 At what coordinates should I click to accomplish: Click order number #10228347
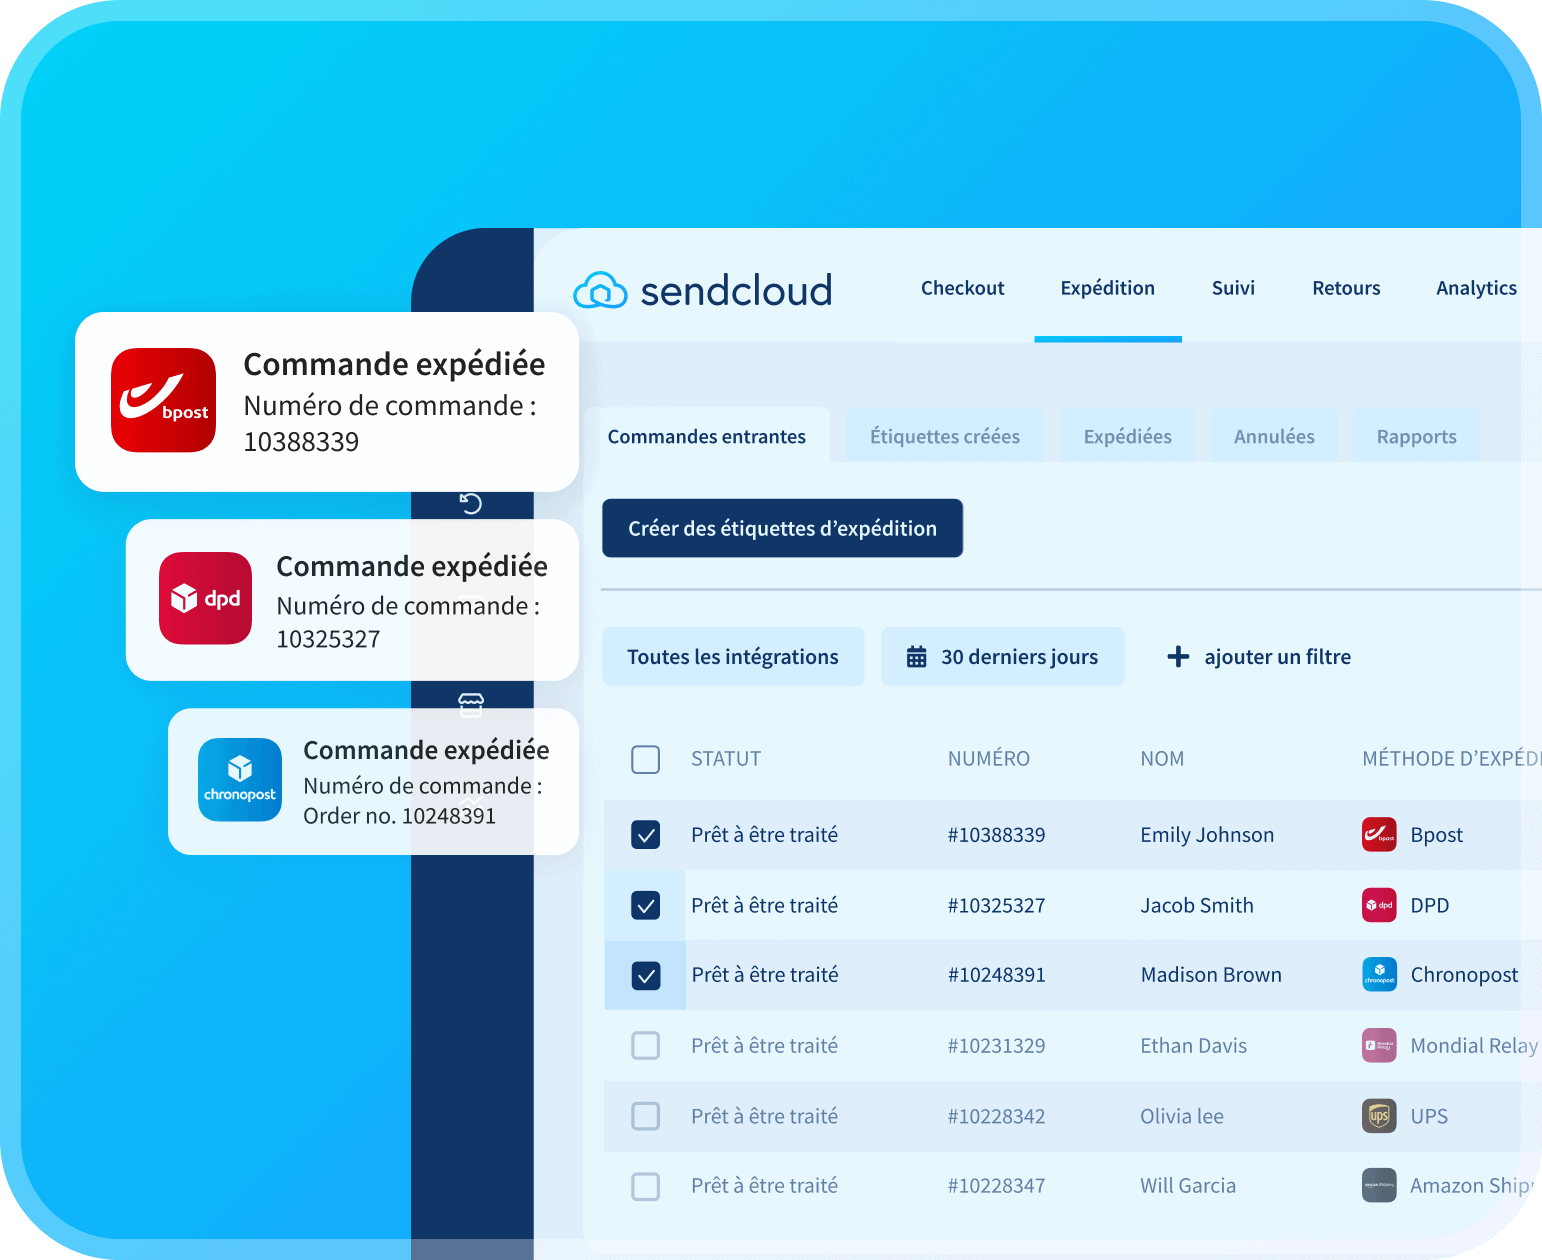tap(996, 1186)
